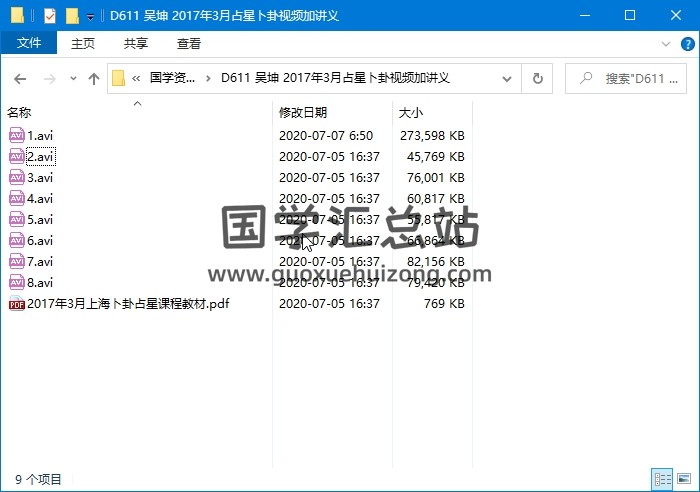The image size is (700, 492).
Task: Open the recent locations dropdown
Action: 73,79
